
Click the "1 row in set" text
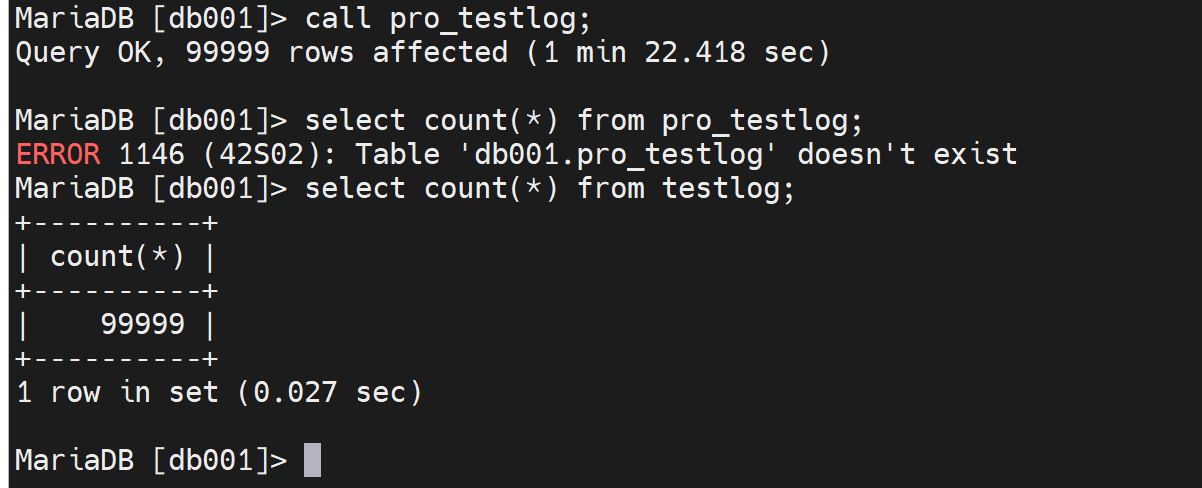pos(117,392)
